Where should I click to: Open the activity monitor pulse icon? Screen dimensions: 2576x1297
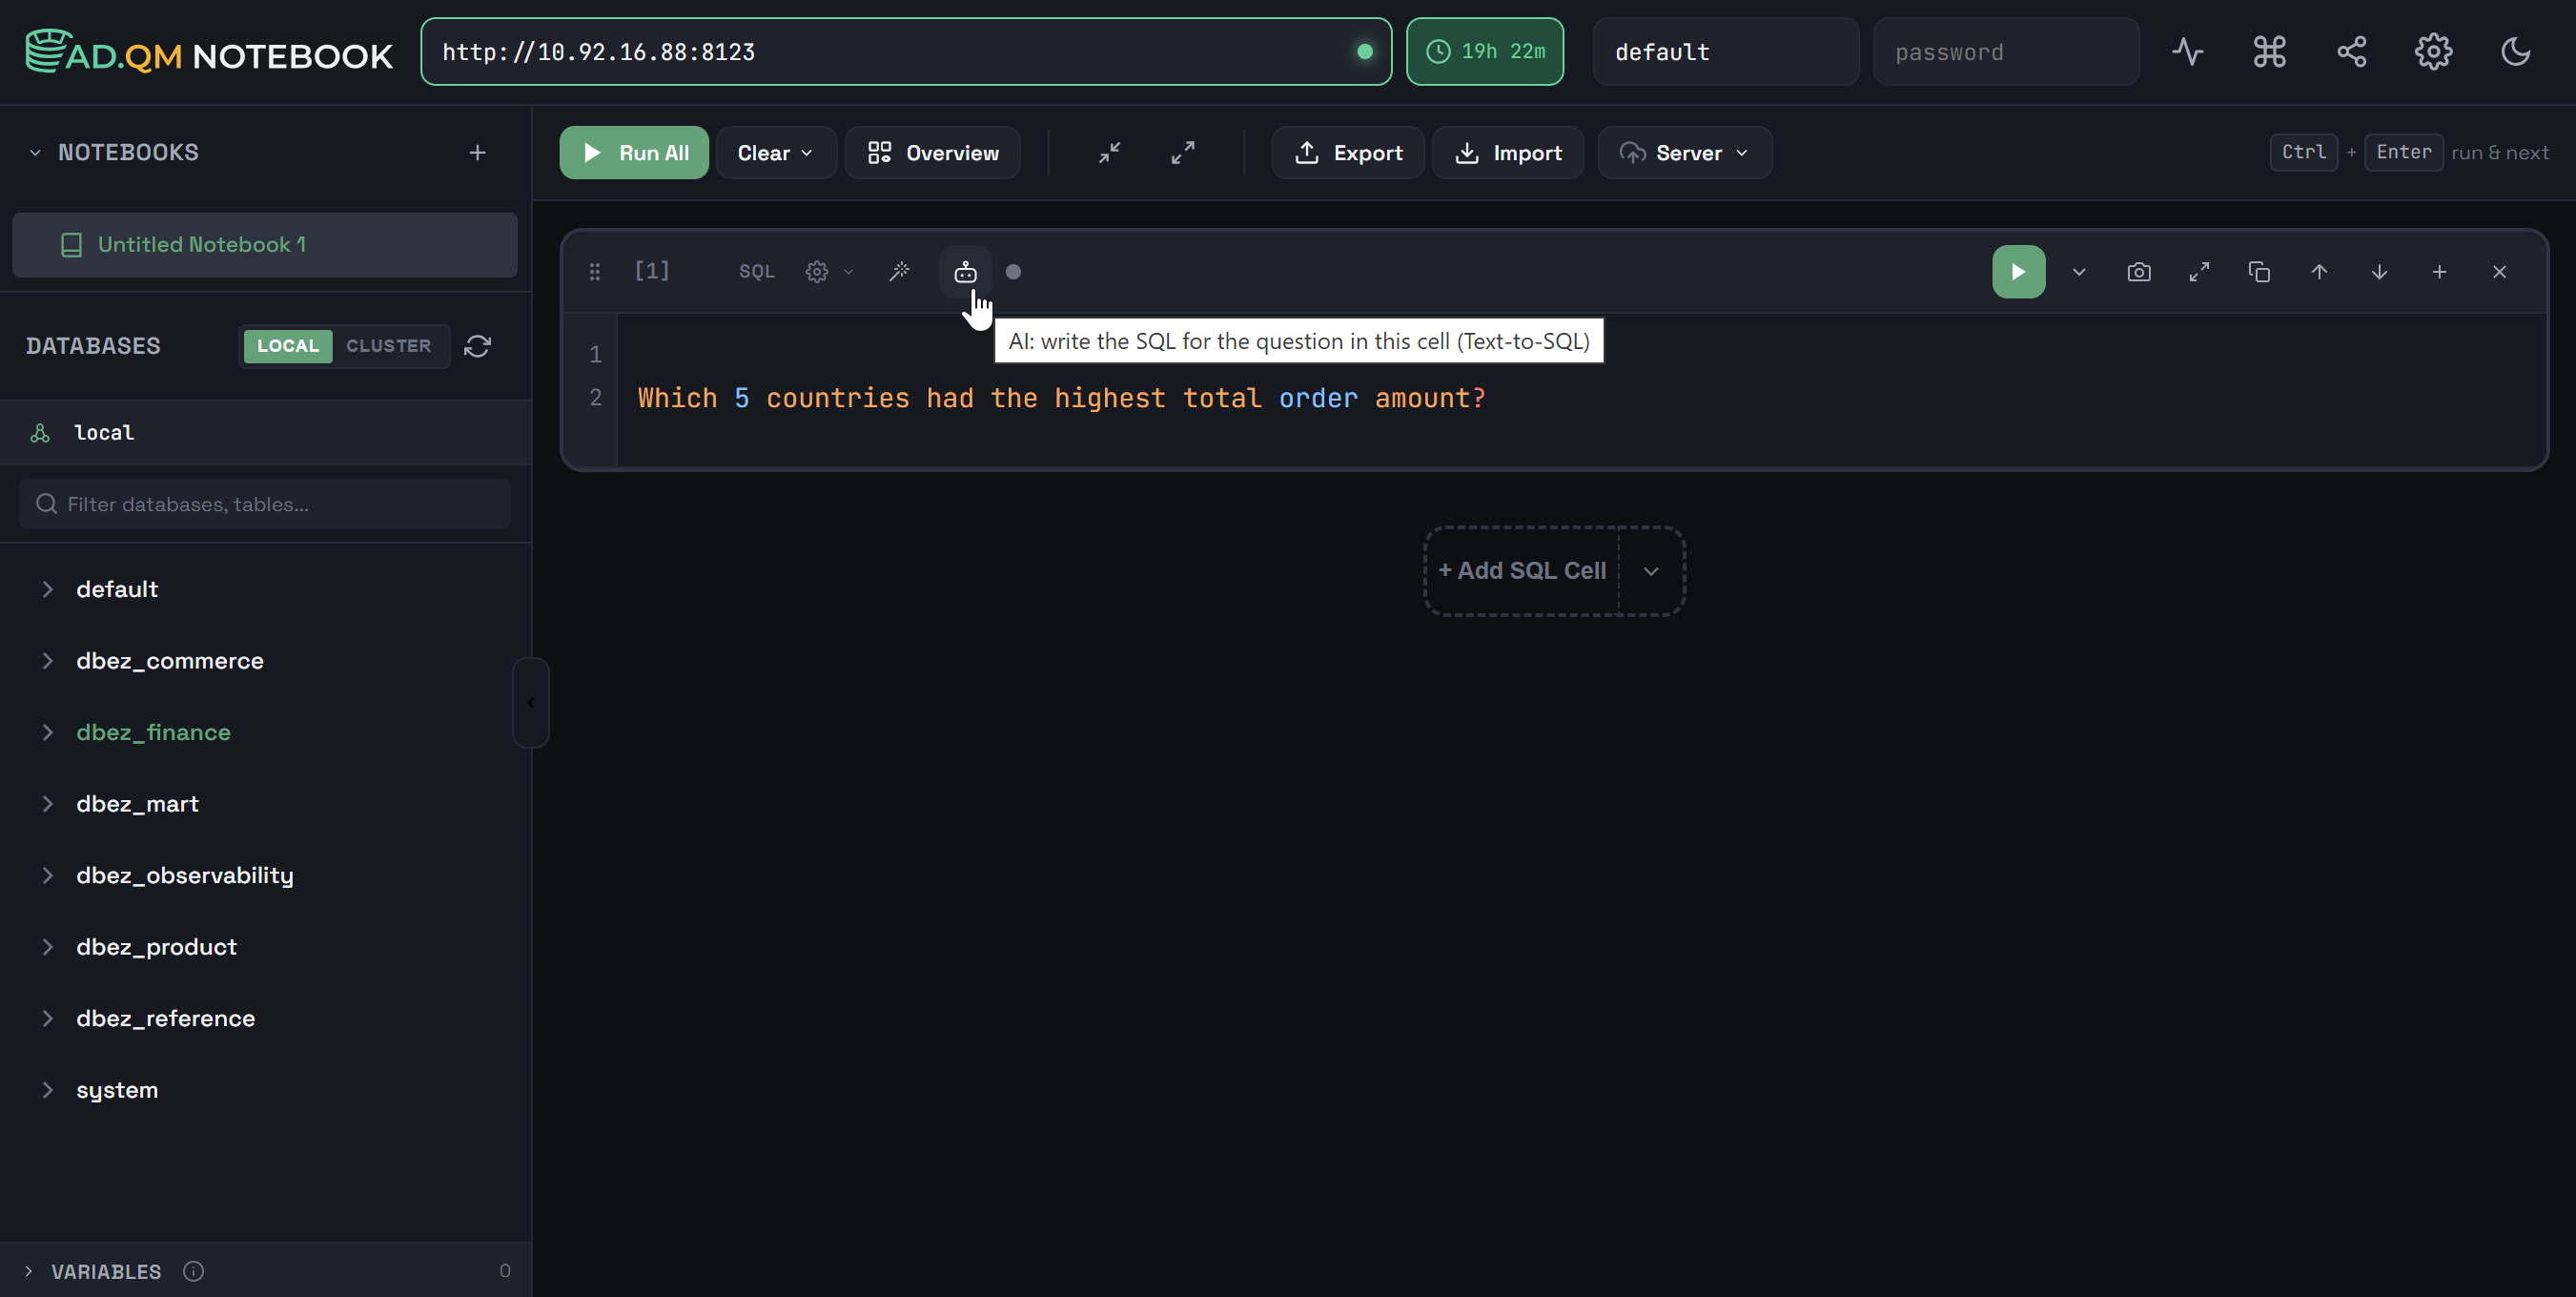point(2187,52)
